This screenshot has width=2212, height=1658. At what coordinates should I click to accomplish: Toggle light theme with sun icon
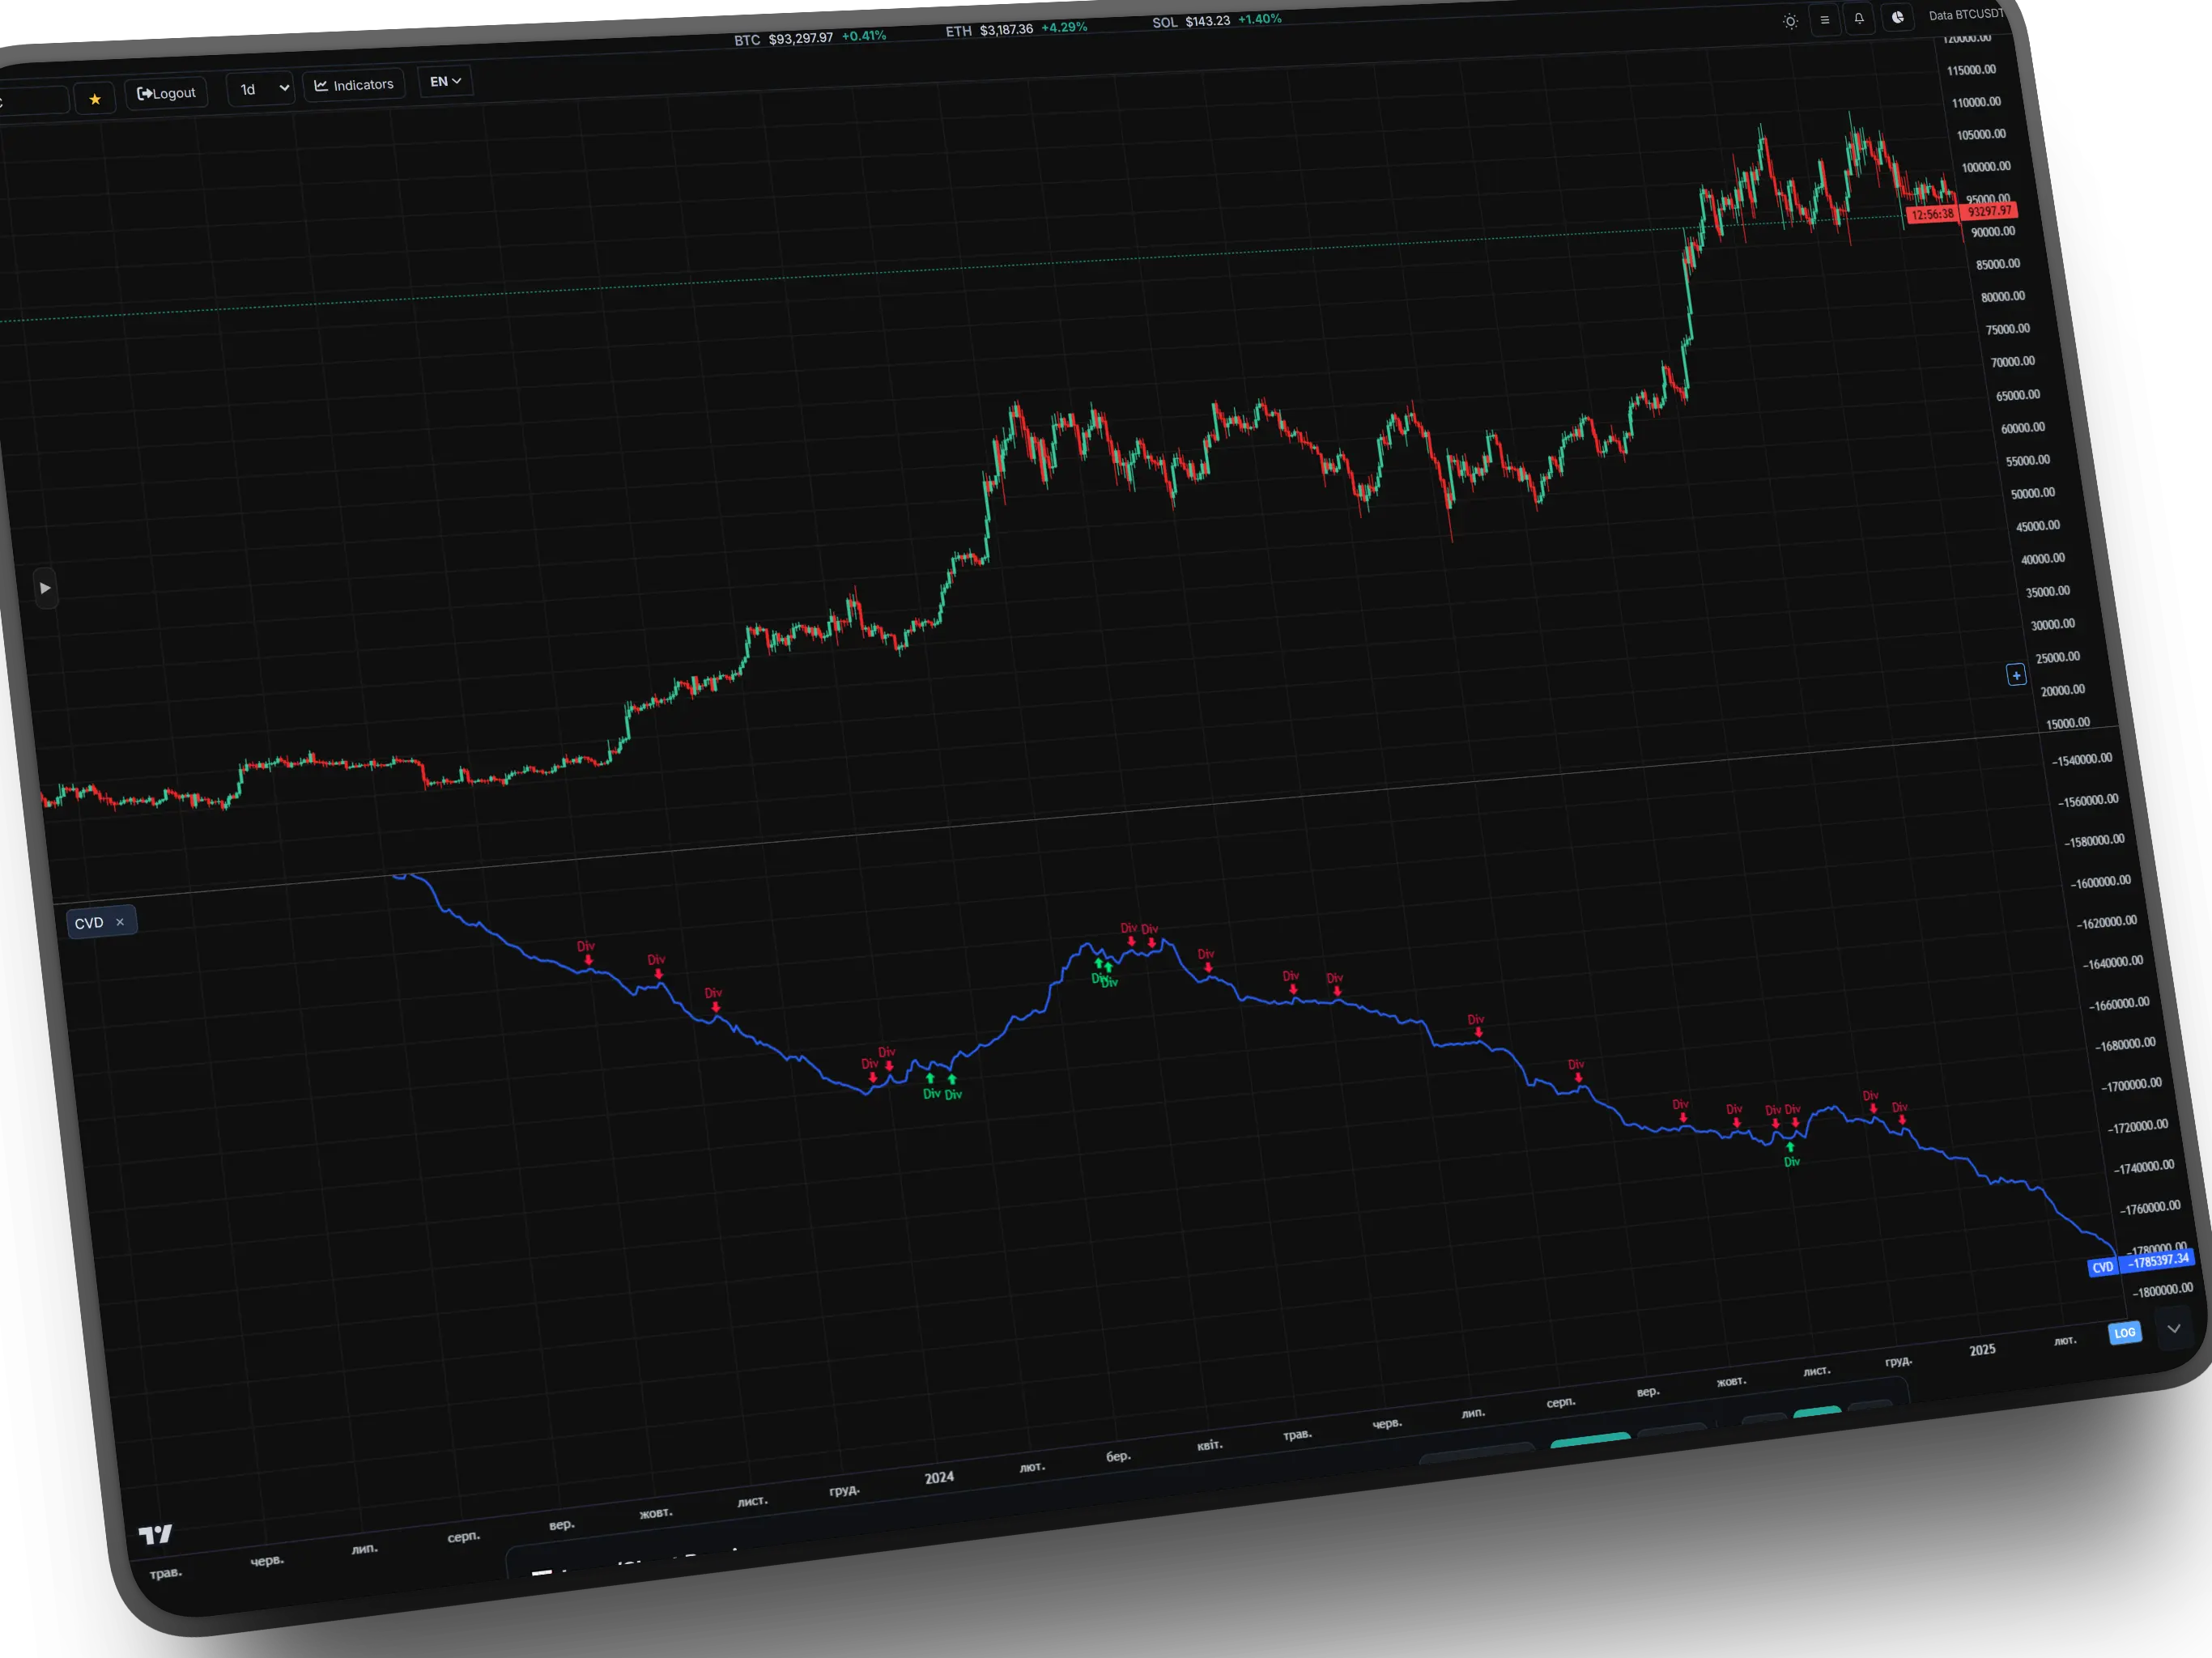pyautogui.click(x=1790, y=21)
